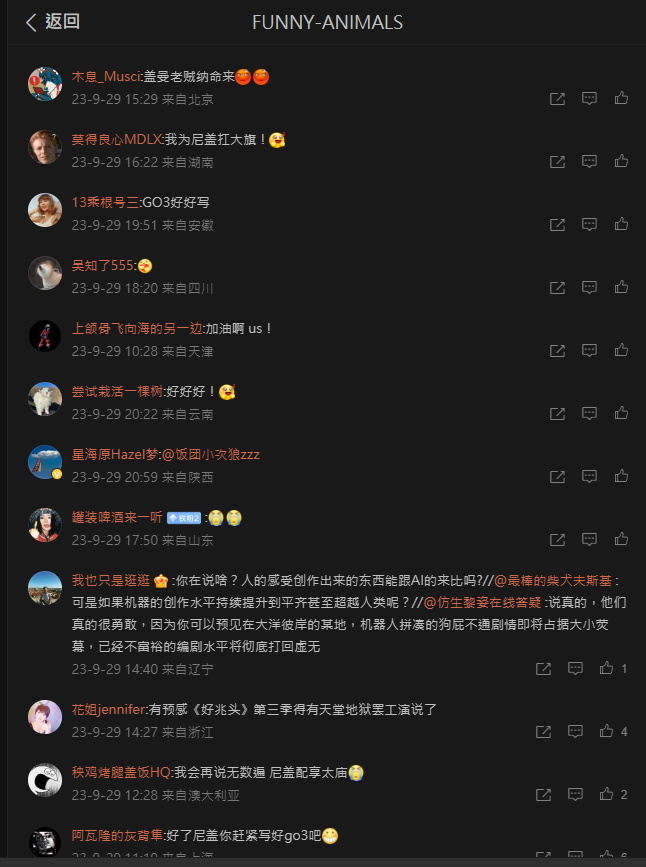The height and width of the screenshot is (867, 646).
Task: Like 星海原Hazel梦's comment
Action: pyautogui.click(x=621, y=477)
